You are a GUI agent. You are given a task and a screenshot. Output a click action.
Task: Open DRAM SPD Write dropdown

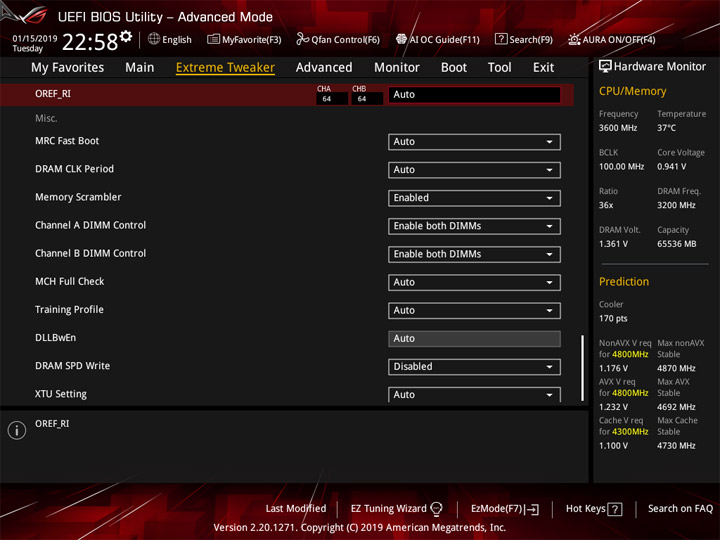click(x=474, y=366)
